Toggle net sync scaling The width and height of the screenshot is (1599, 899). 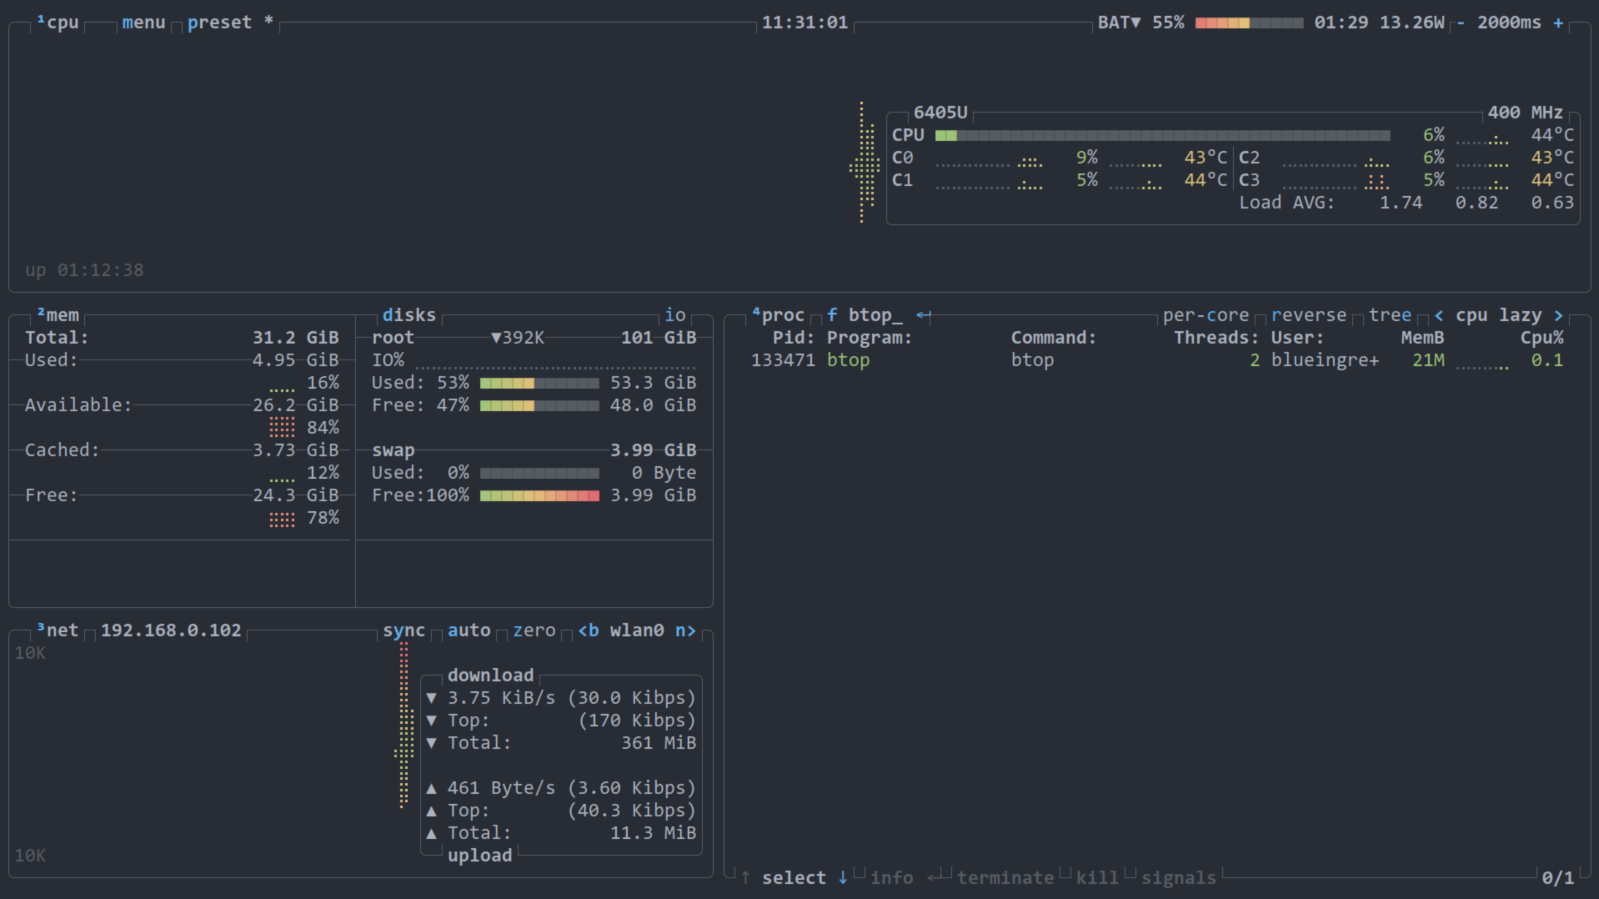pos(404,631)
